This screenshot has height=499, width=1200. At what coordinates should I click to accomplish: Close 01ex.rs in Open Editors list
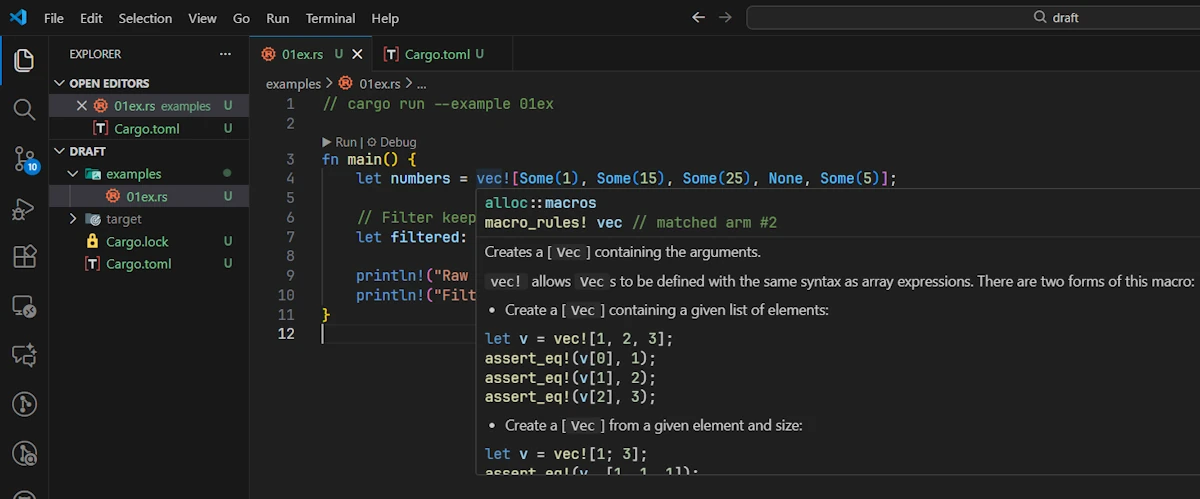(x=82, y=106)
